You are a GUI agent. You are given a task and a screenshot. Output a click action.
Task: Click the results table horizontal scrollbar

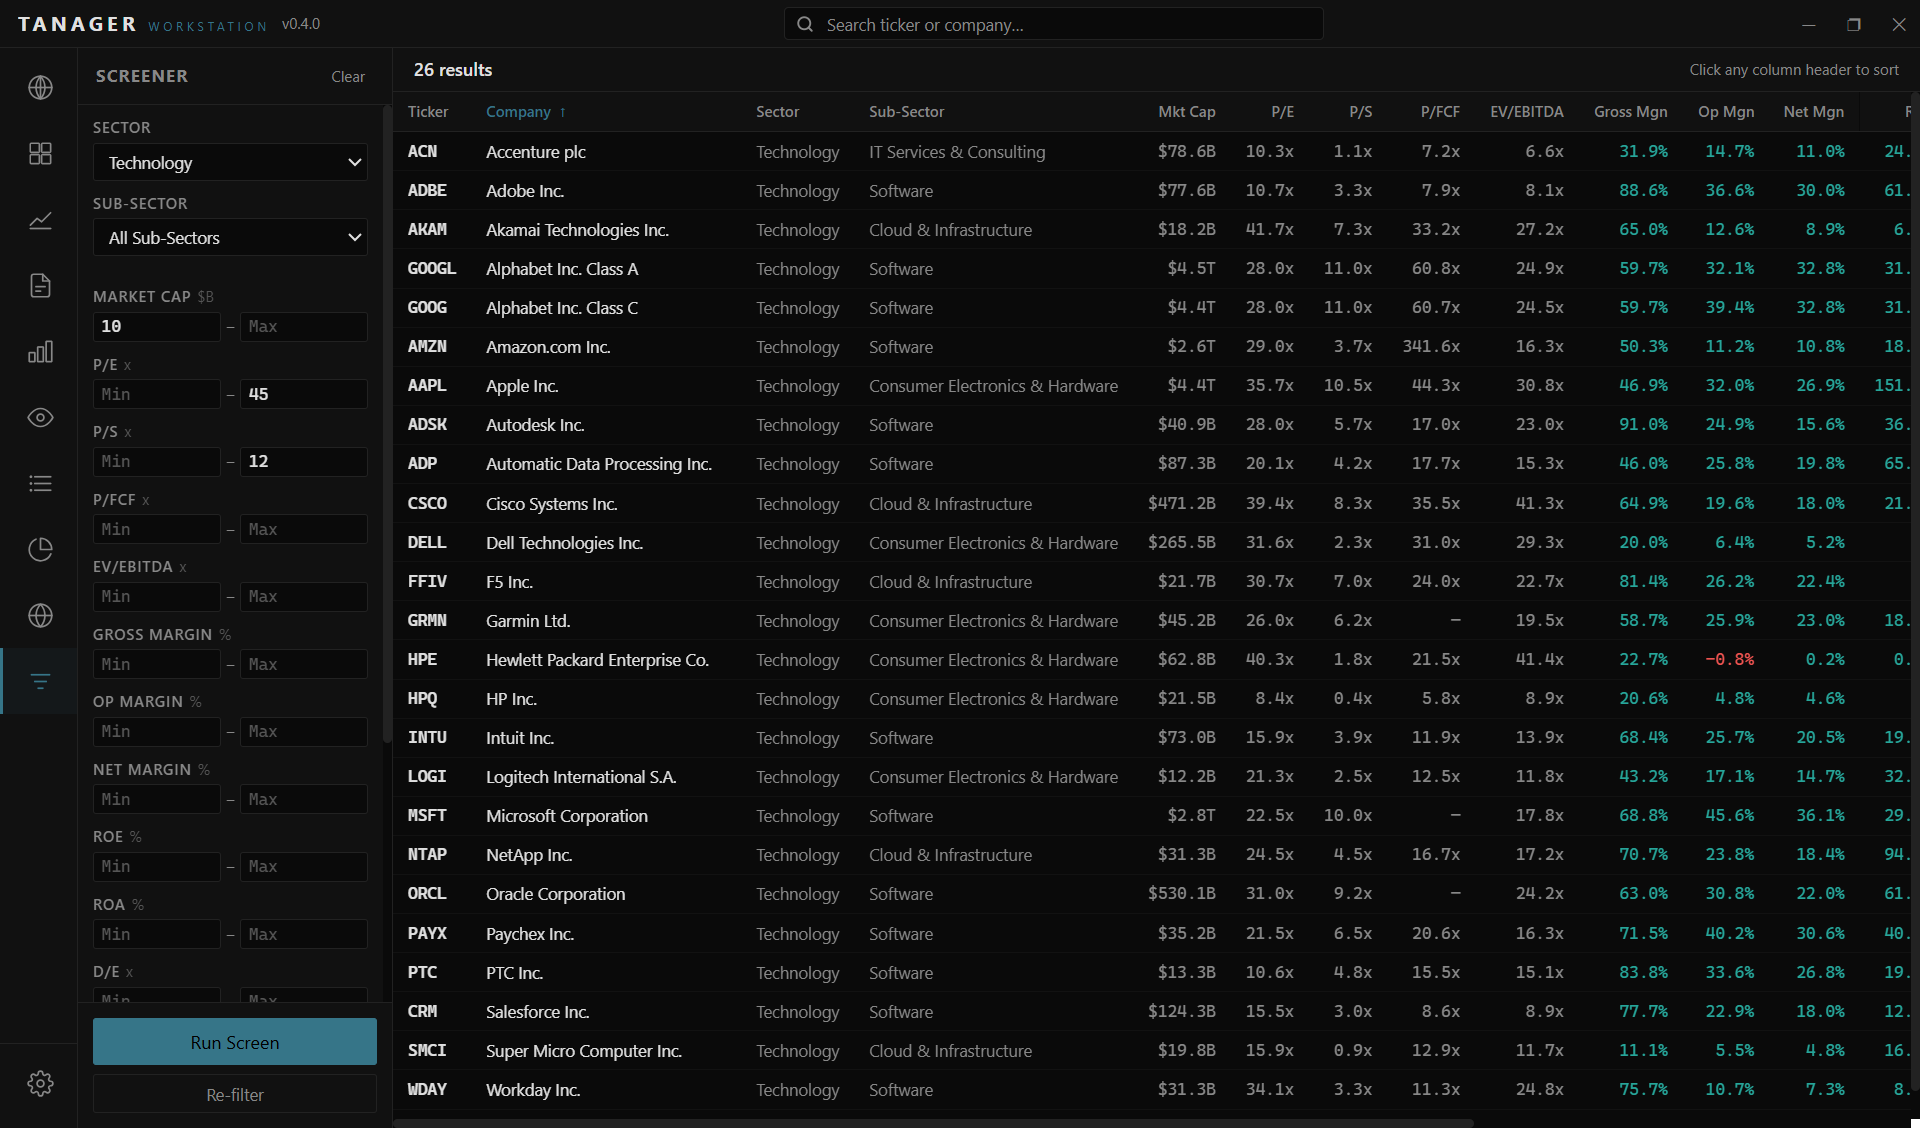click(933, 1123)
